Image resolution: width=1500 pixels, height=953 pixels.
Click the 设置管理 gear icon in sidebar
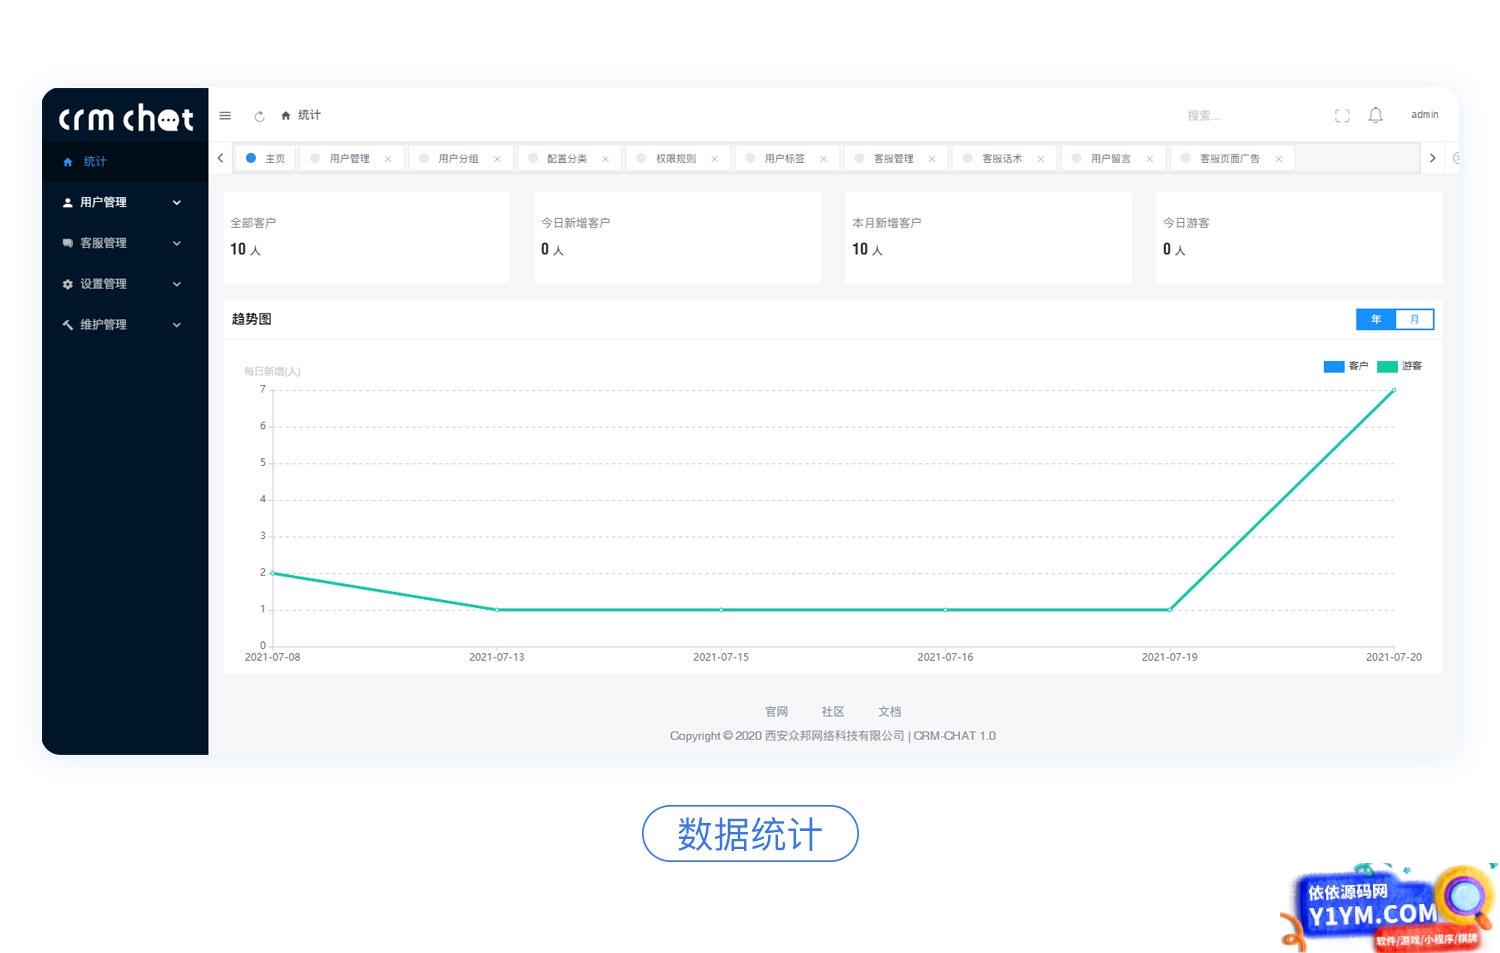point(68,284)
